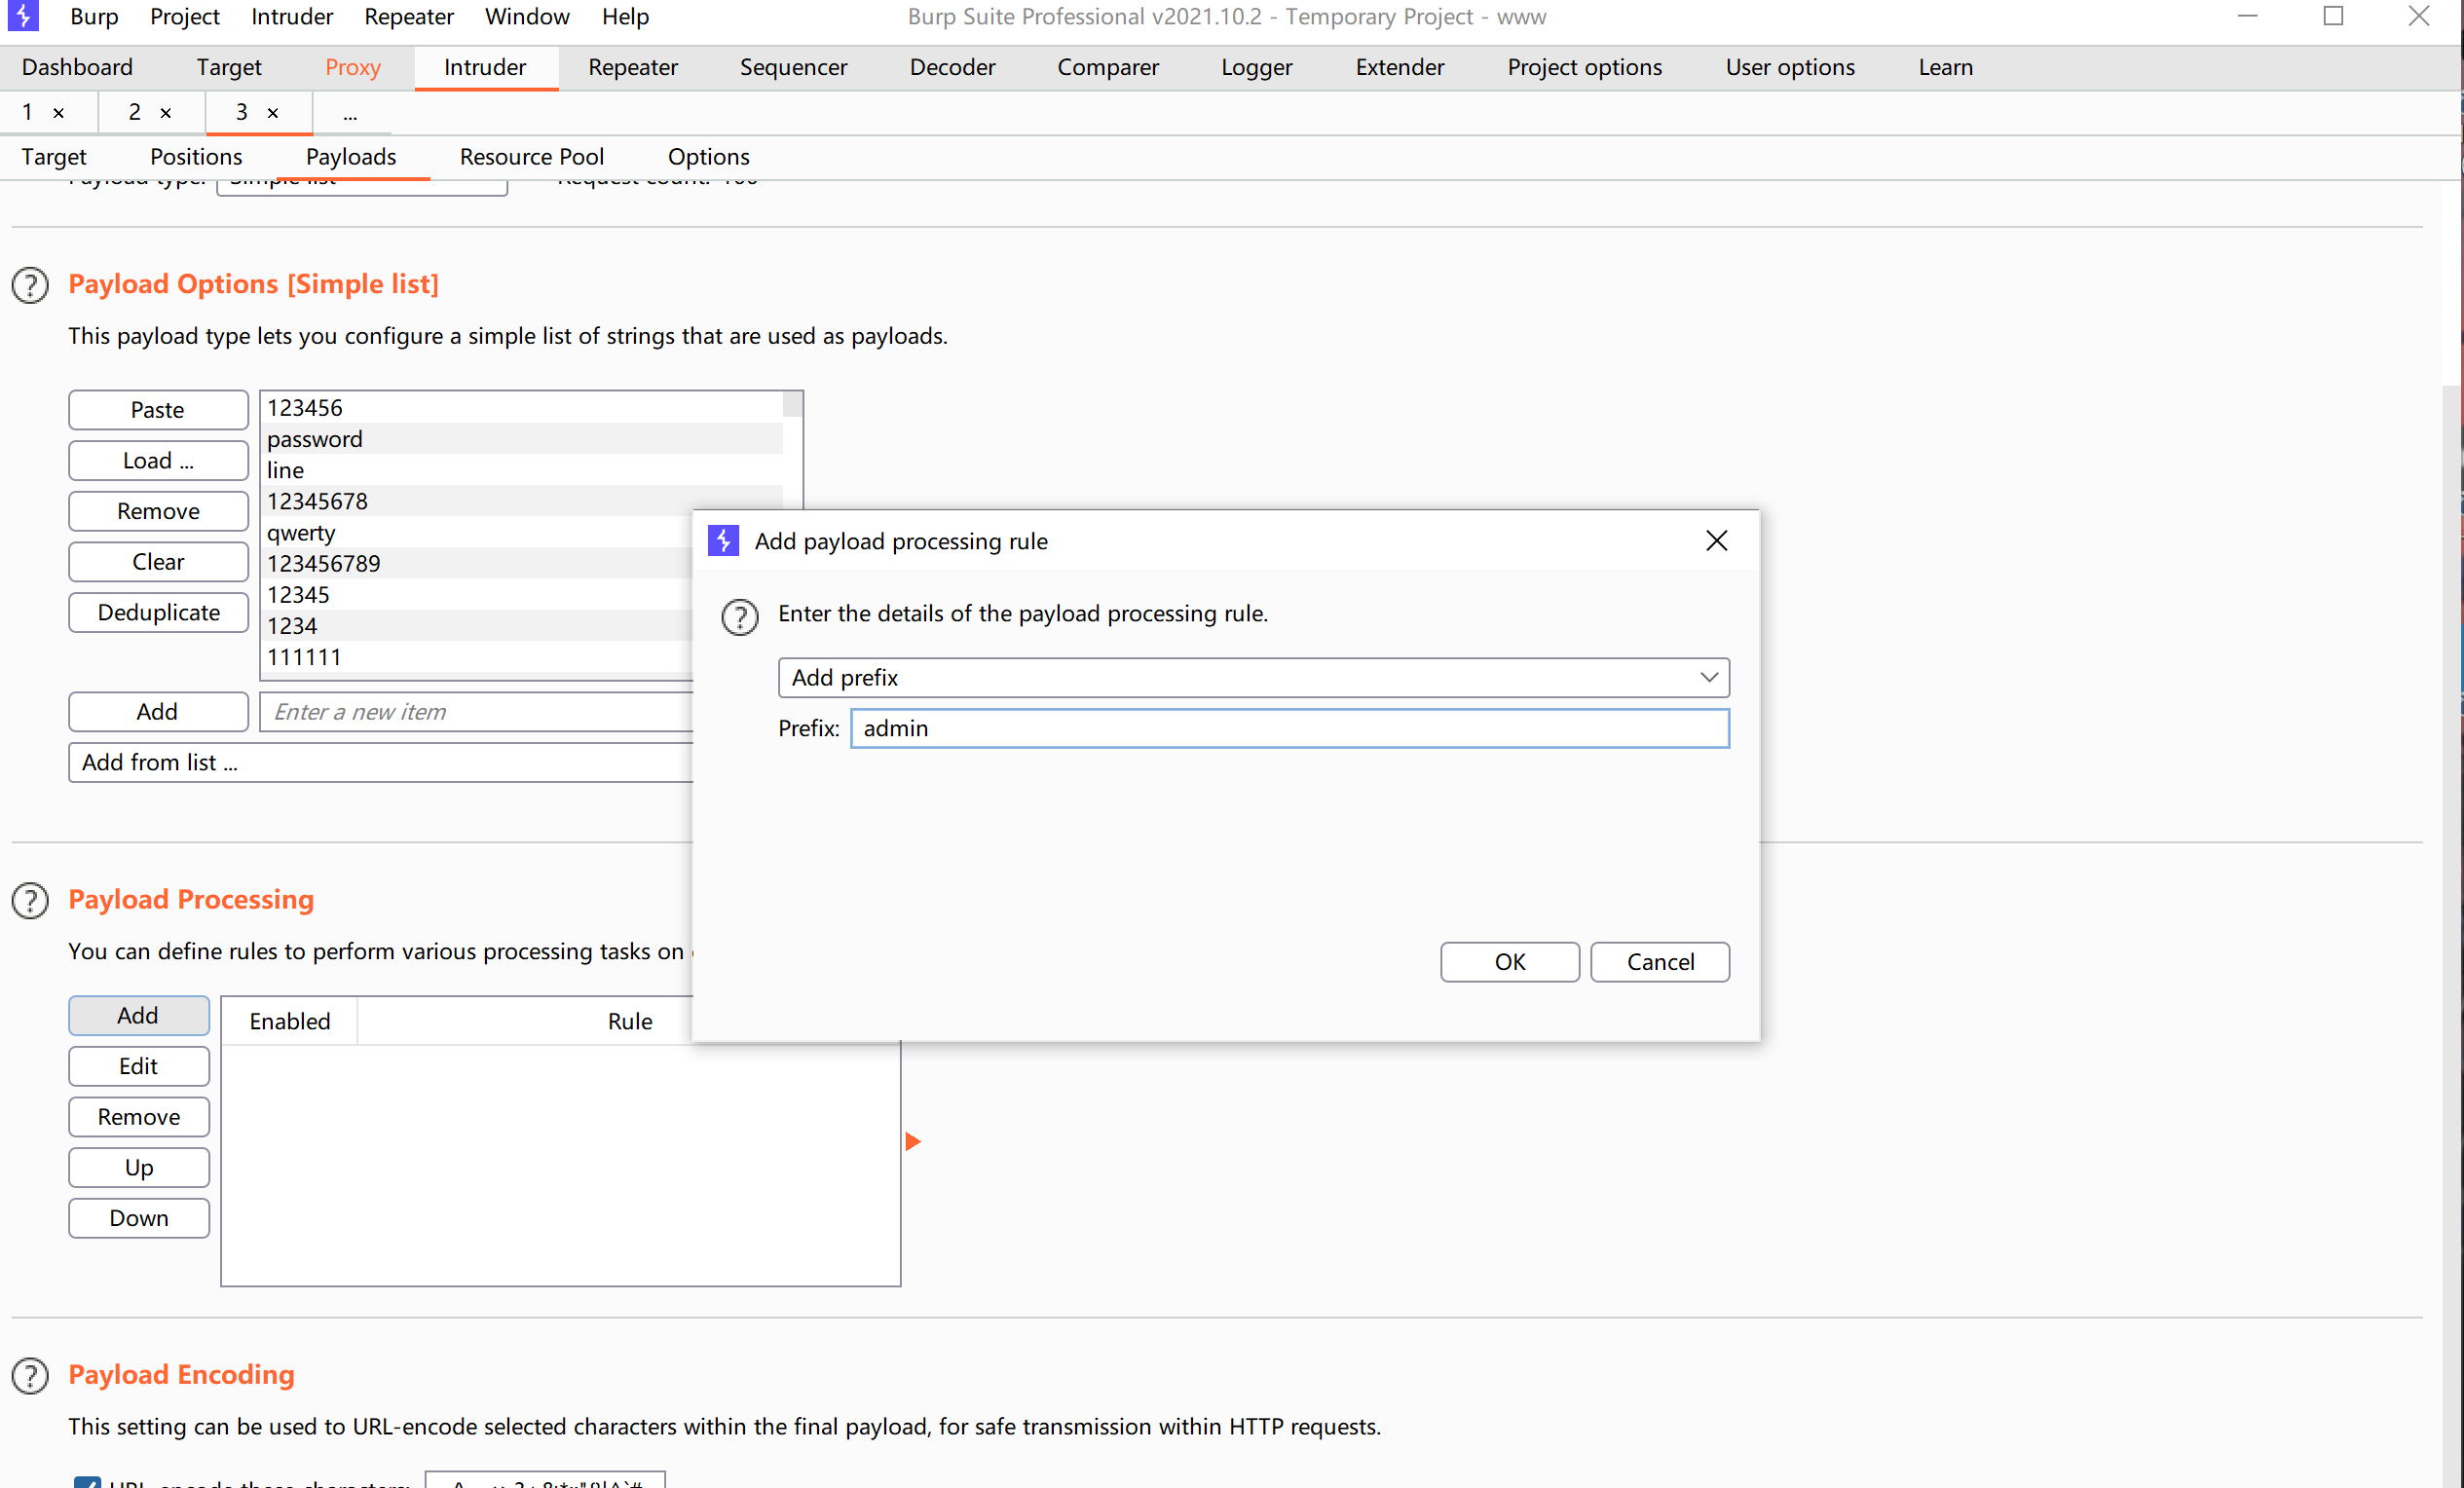Clear the payload list
Screen dimensions: 2464x1488
[158, 562]
